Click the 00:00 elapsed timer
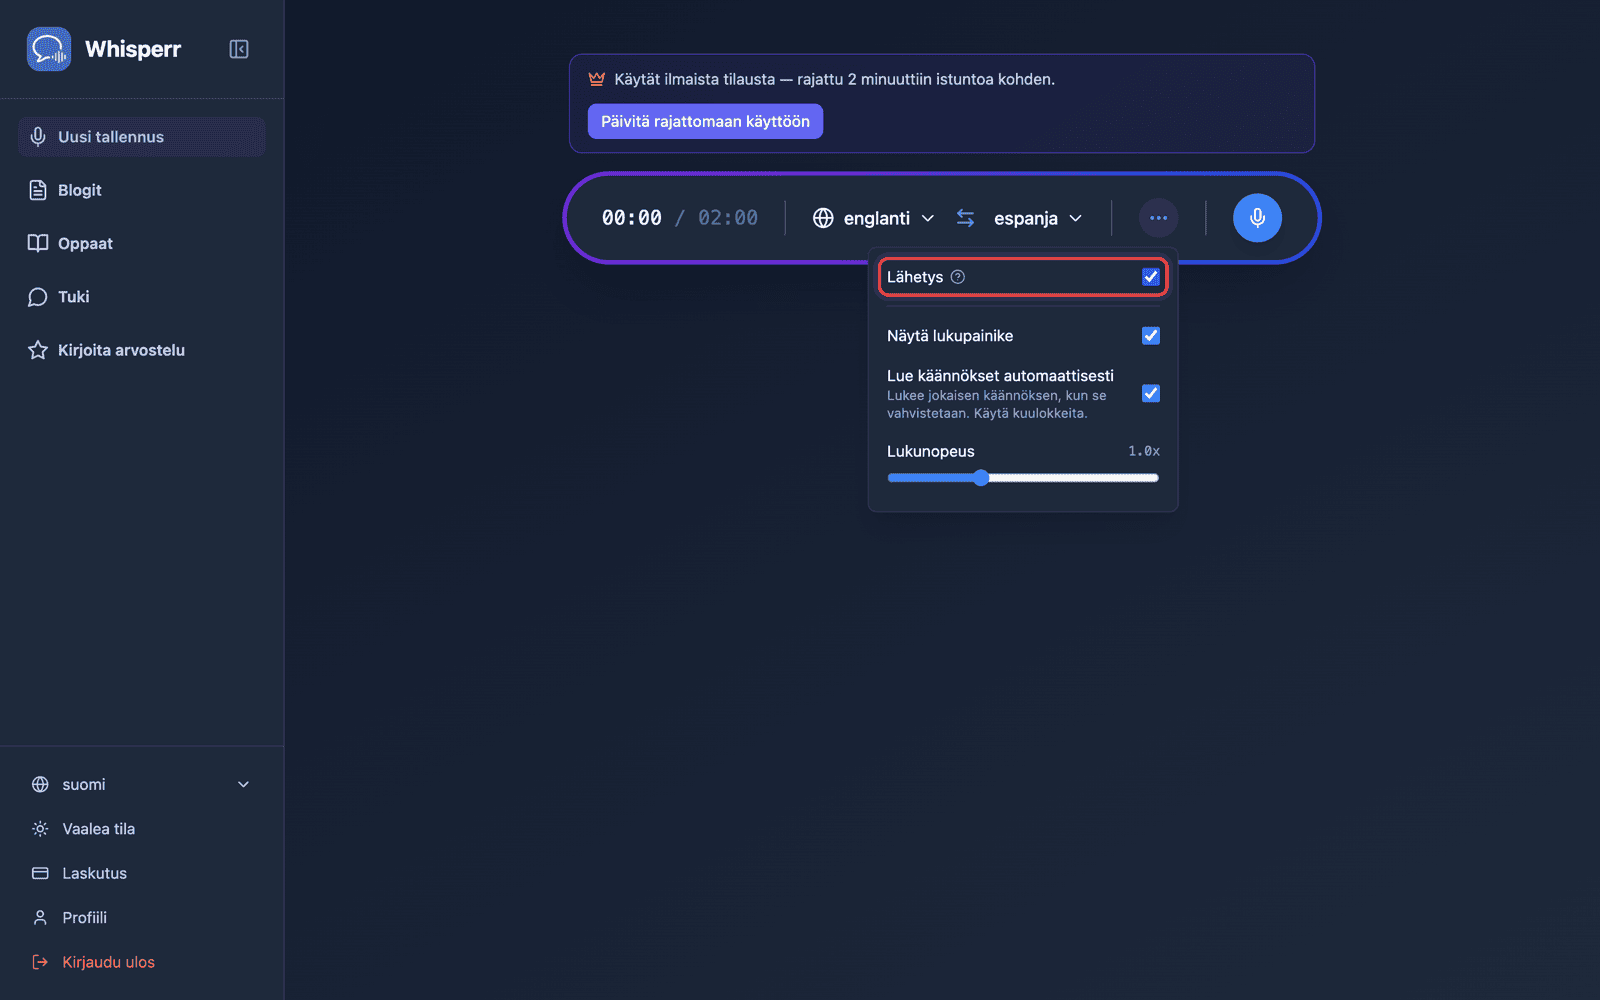This screenshot has width=1600, height=1000. 631,218
